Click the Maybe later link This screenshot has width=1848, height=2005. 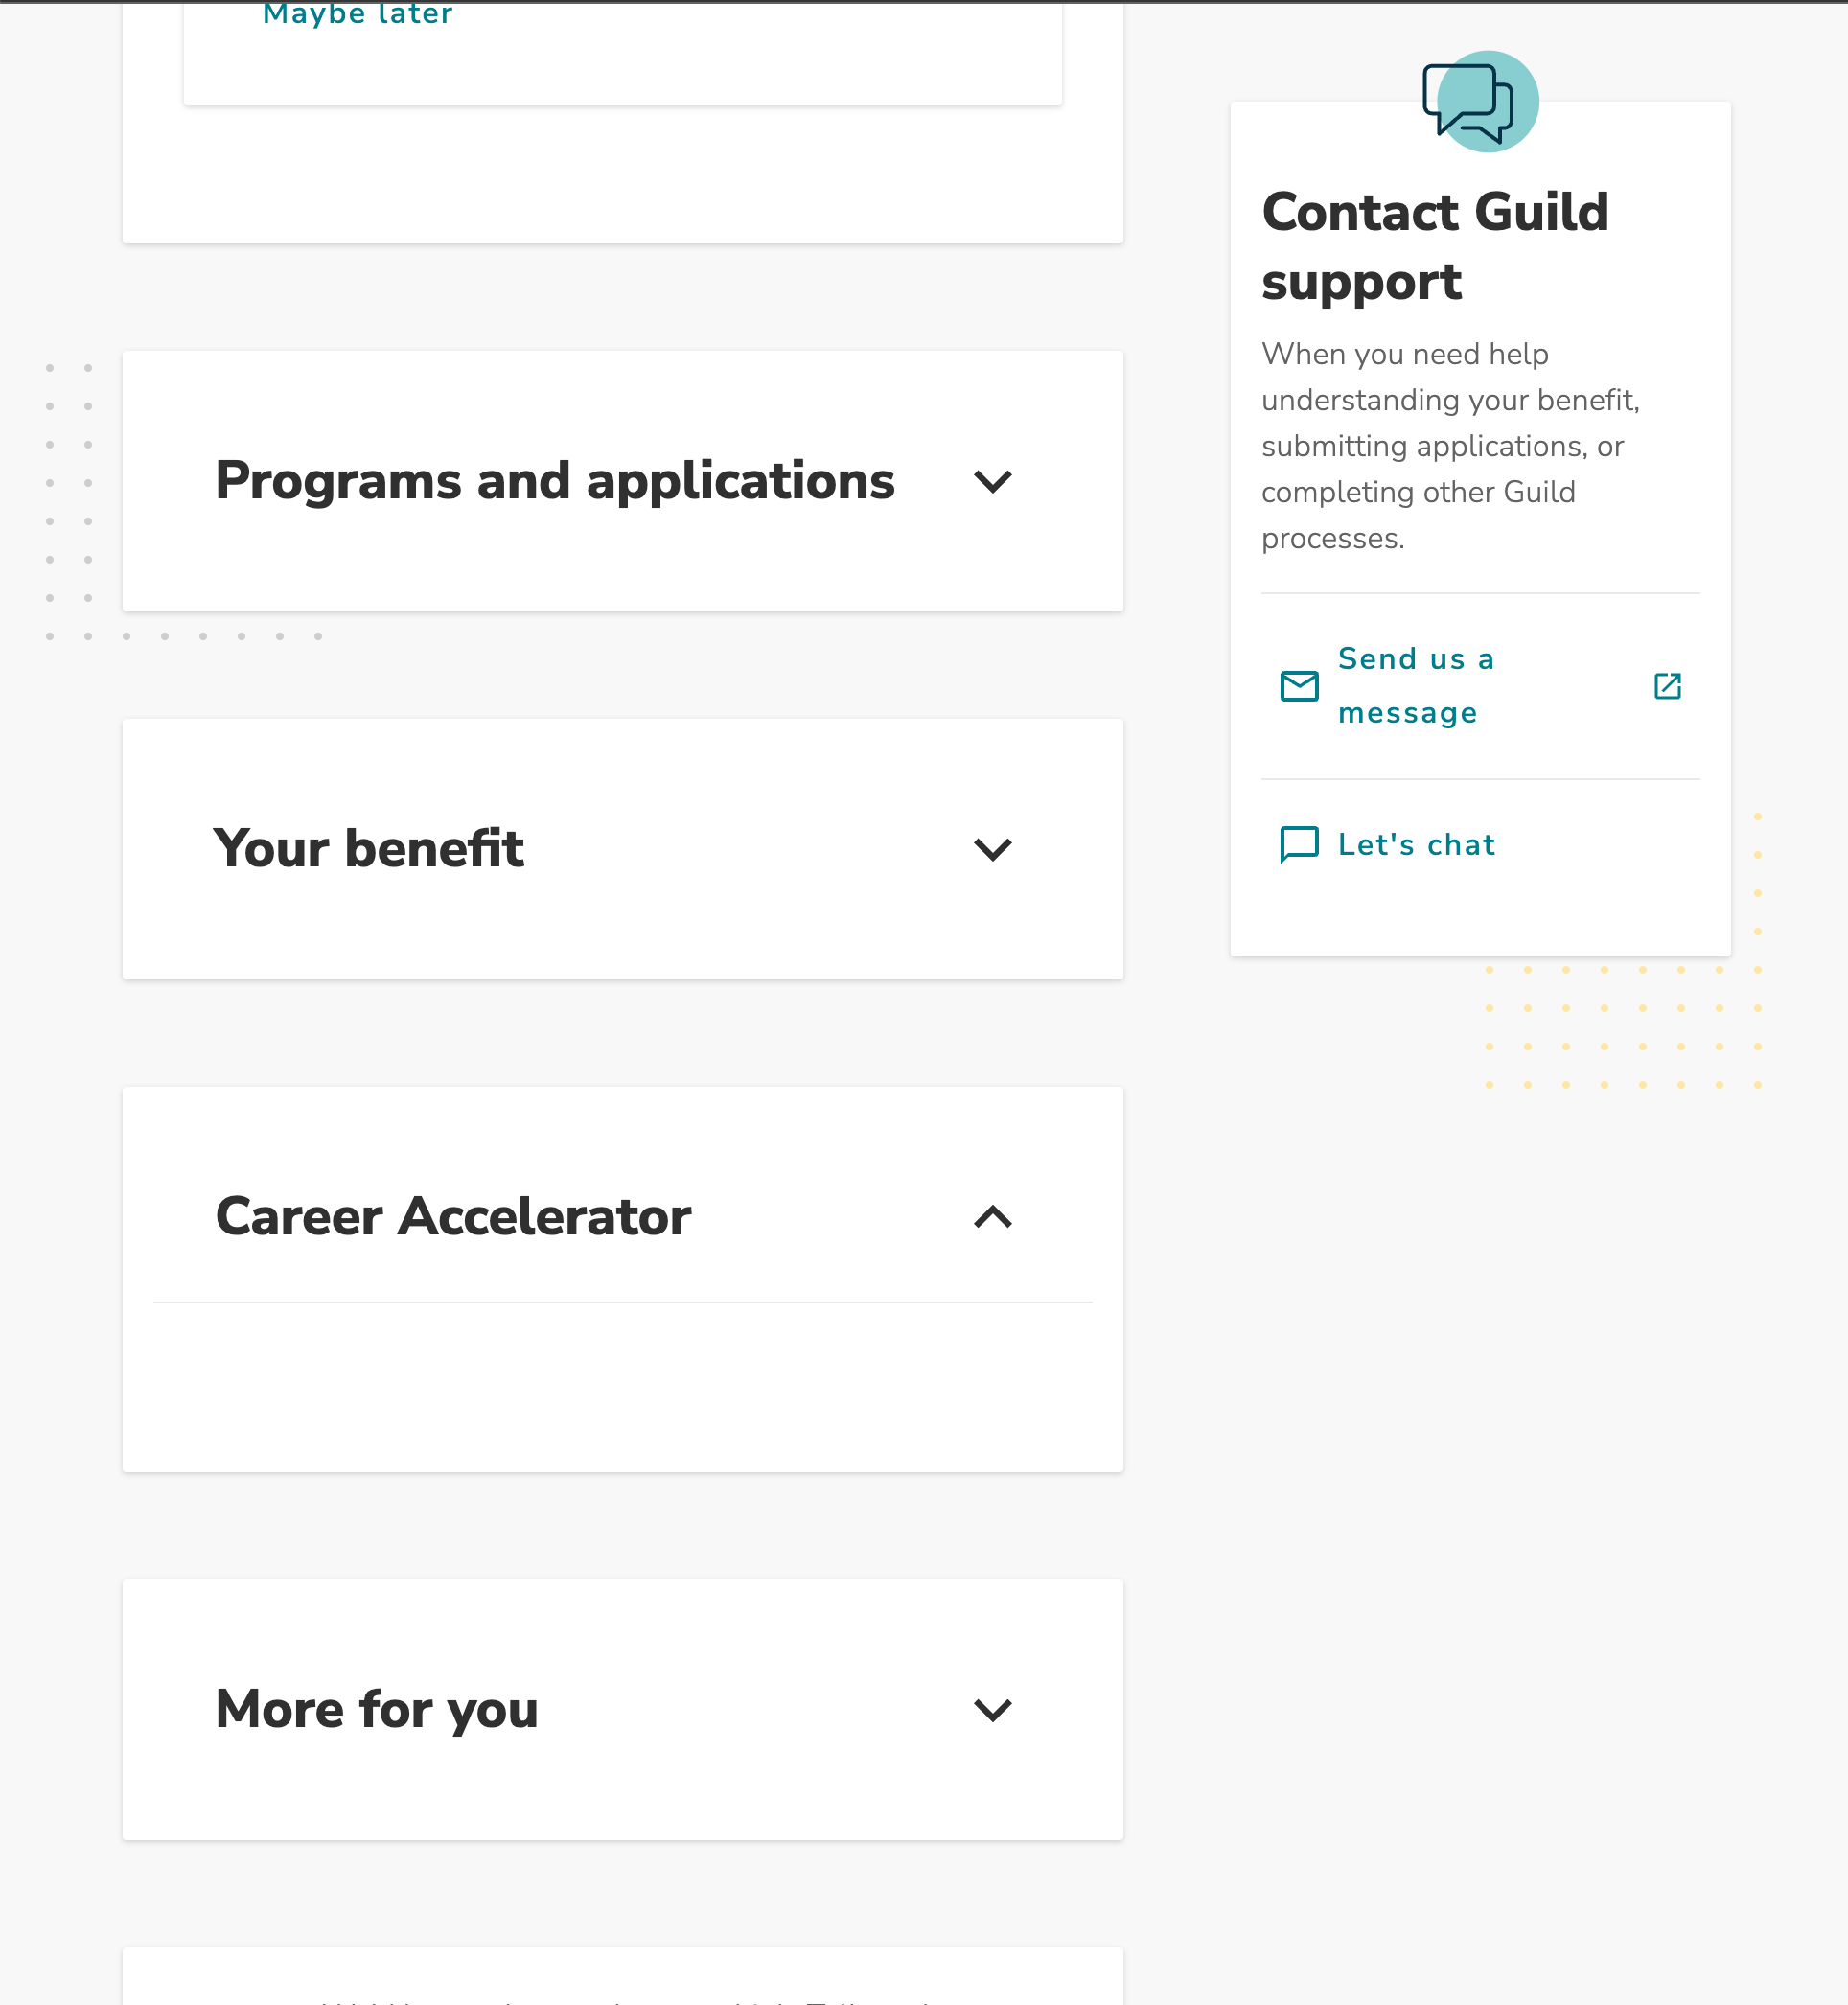(357, 14)
